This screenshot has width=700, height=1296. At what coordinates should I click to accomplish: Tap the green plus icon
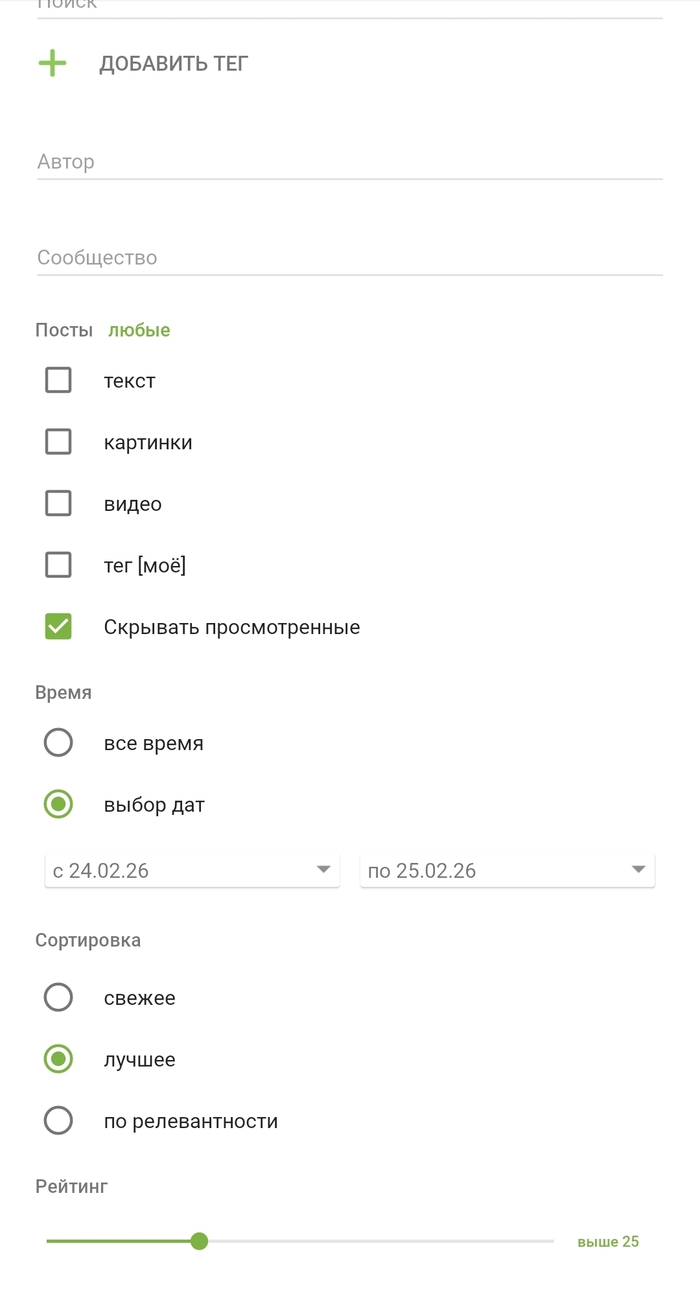pos(52,64)
